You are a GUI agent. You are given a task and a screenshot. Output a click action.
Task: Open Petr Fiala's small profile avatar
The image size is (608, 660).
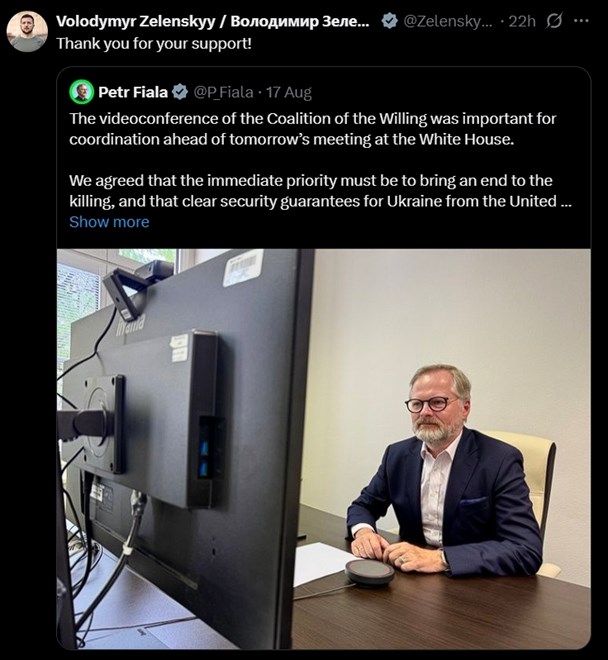coord(81,92)
